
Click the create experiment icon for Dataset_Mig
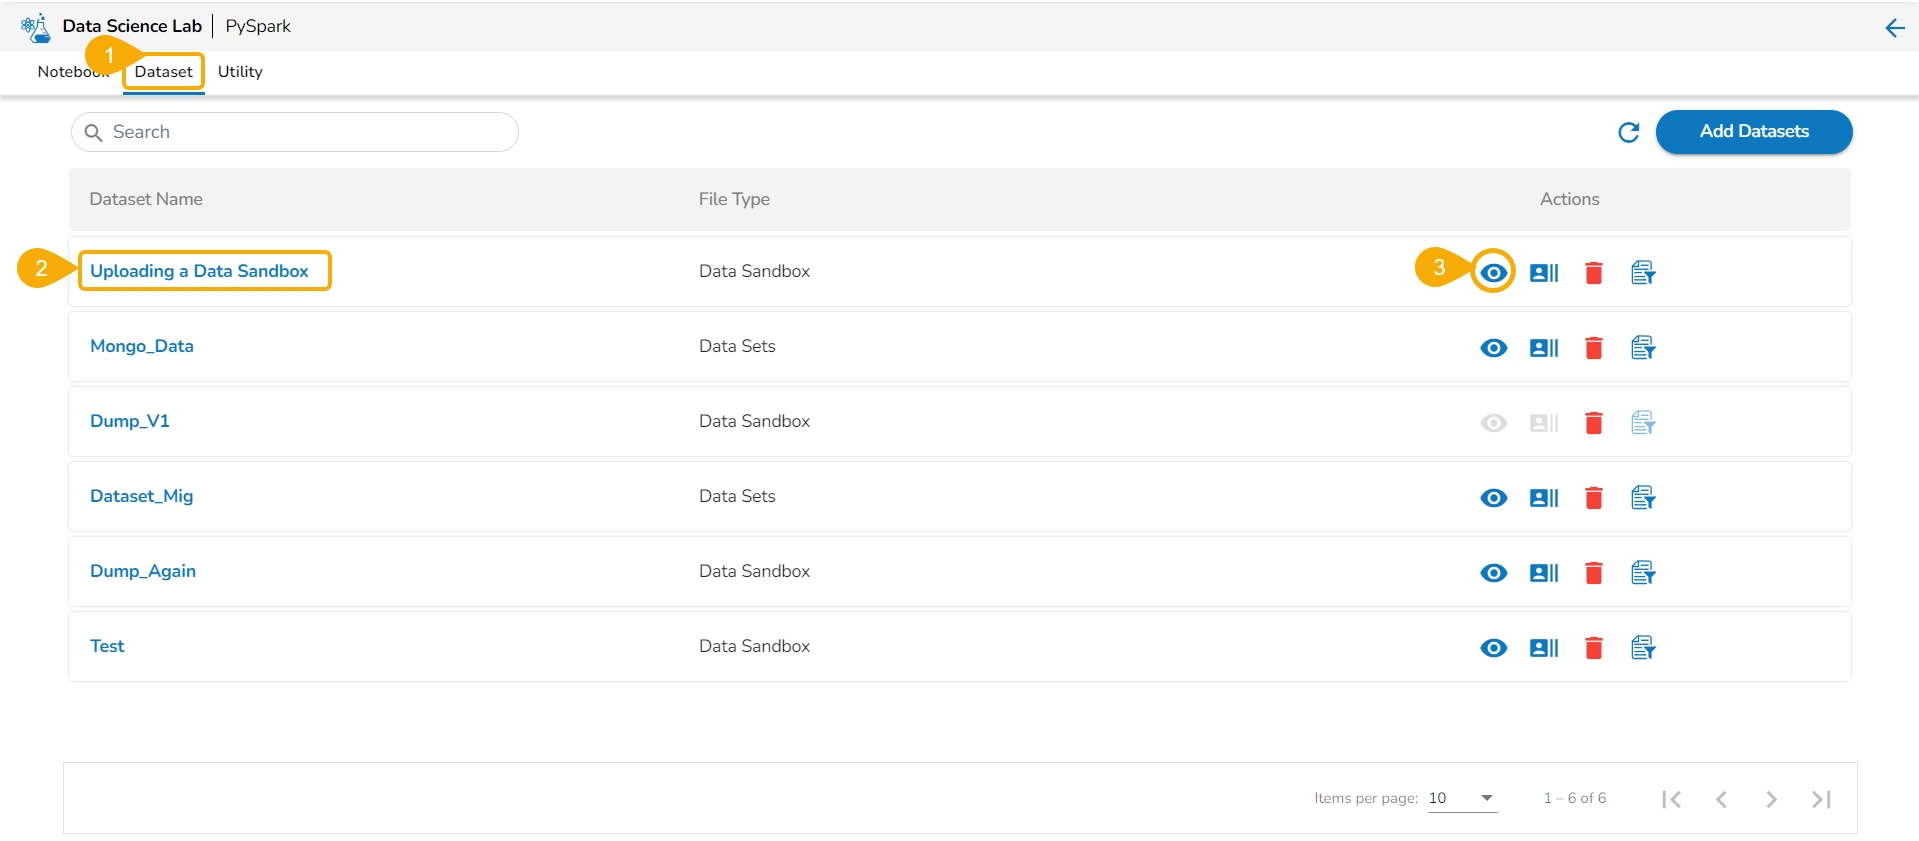1642,498
